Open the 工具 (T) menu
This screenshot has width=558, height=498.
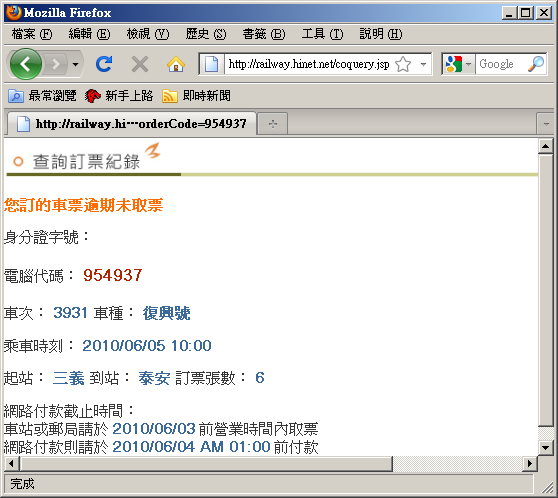tap(322, 34)
